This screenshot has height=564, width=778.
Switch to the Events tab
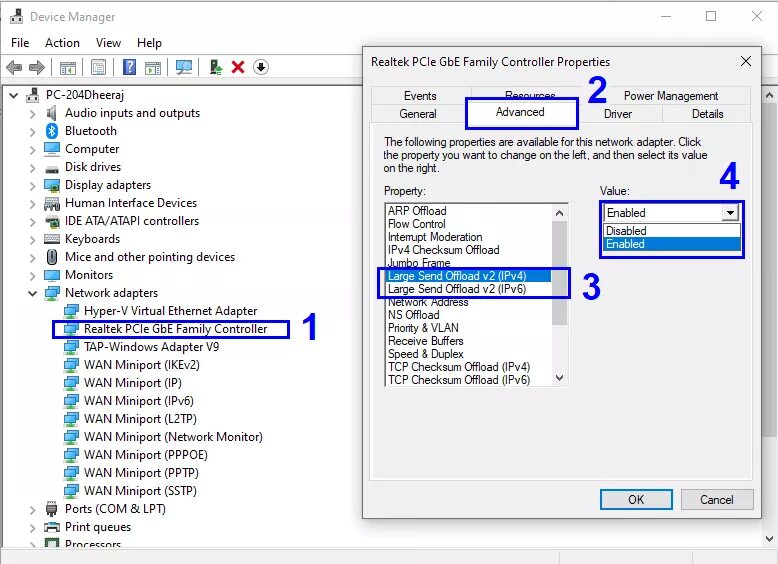click(x=420, y=96)
